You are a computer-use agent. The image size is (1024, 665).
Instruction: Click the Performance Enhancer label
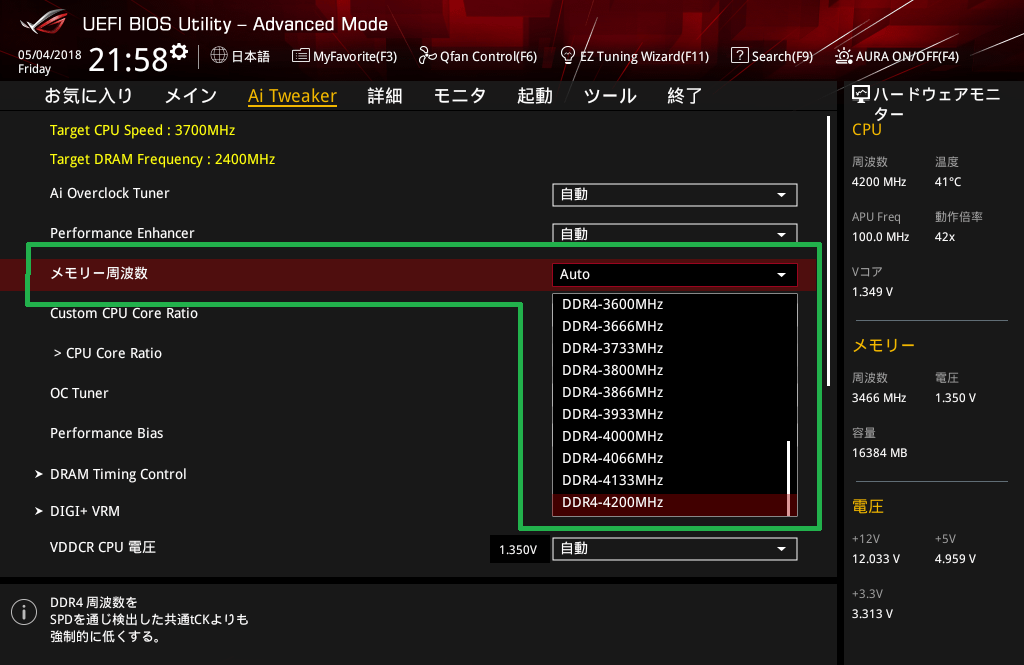[x=122, y=233]
